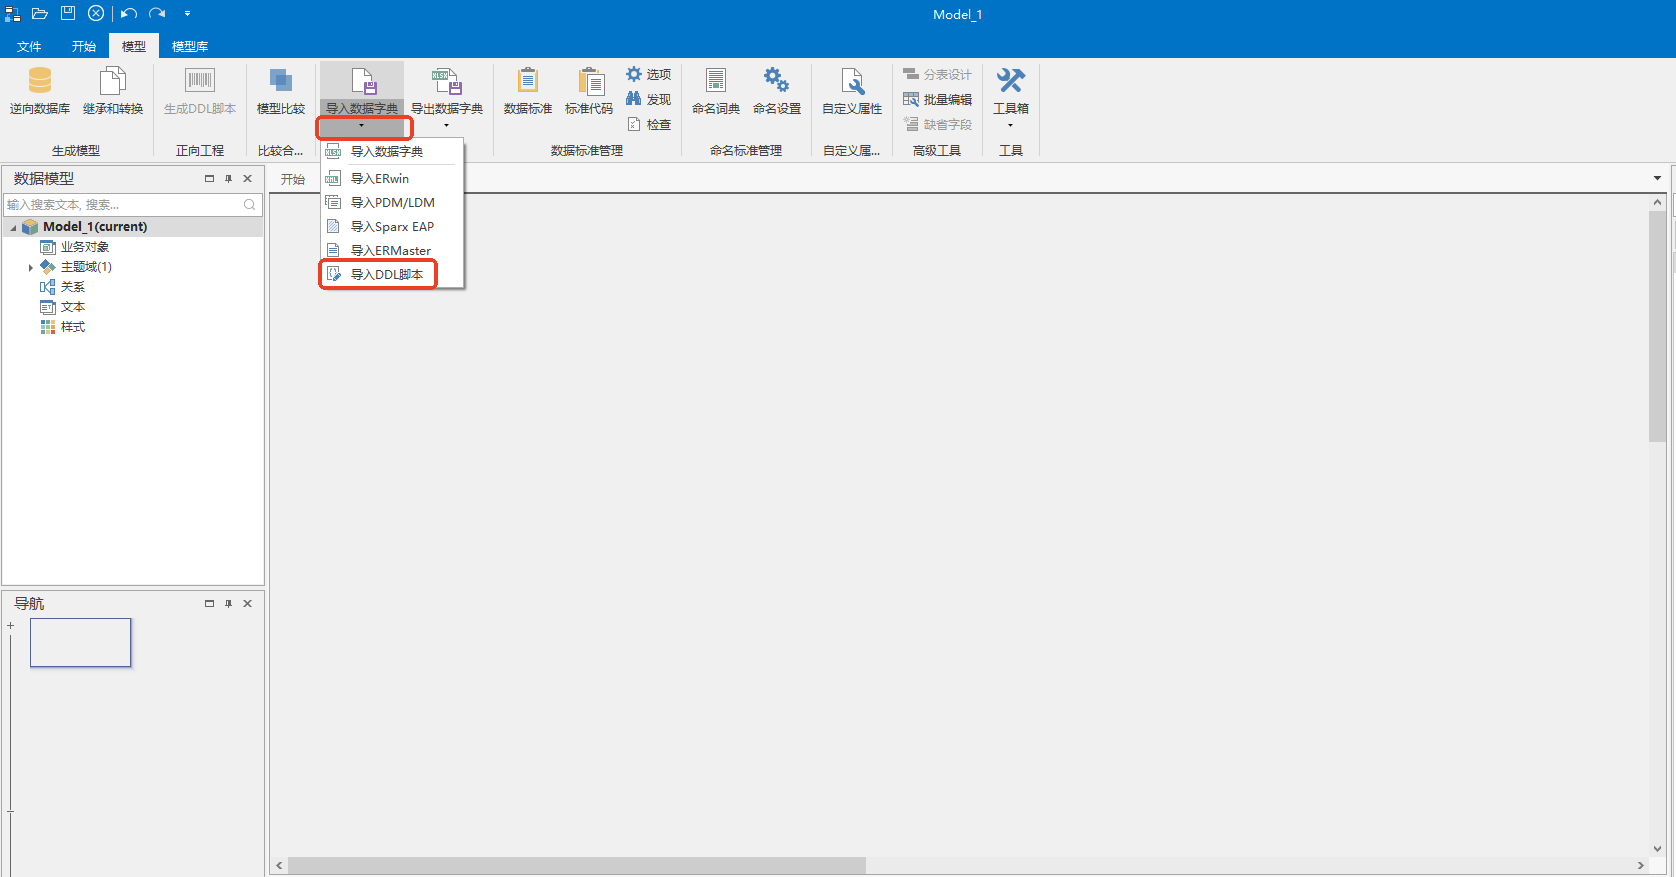Open the 工具箱 toolbox icon
Screen dimensions: 1676x877
coord(1011,80)
